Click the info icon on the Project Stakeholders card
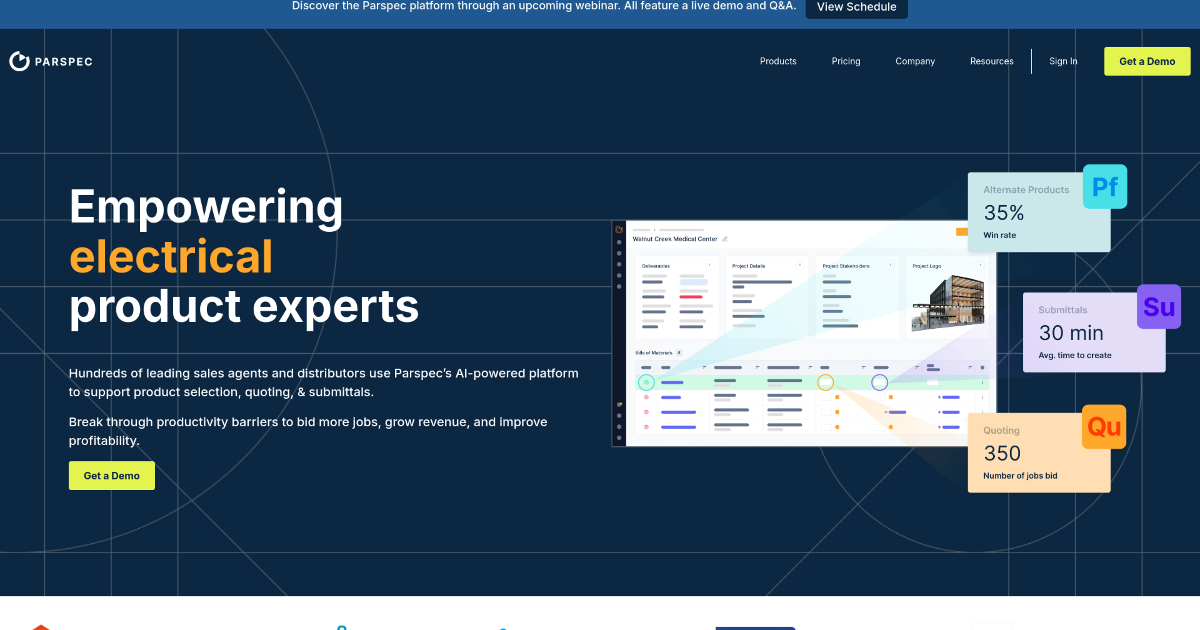Viewport: 1200px width, 630px height. (891, 265)
